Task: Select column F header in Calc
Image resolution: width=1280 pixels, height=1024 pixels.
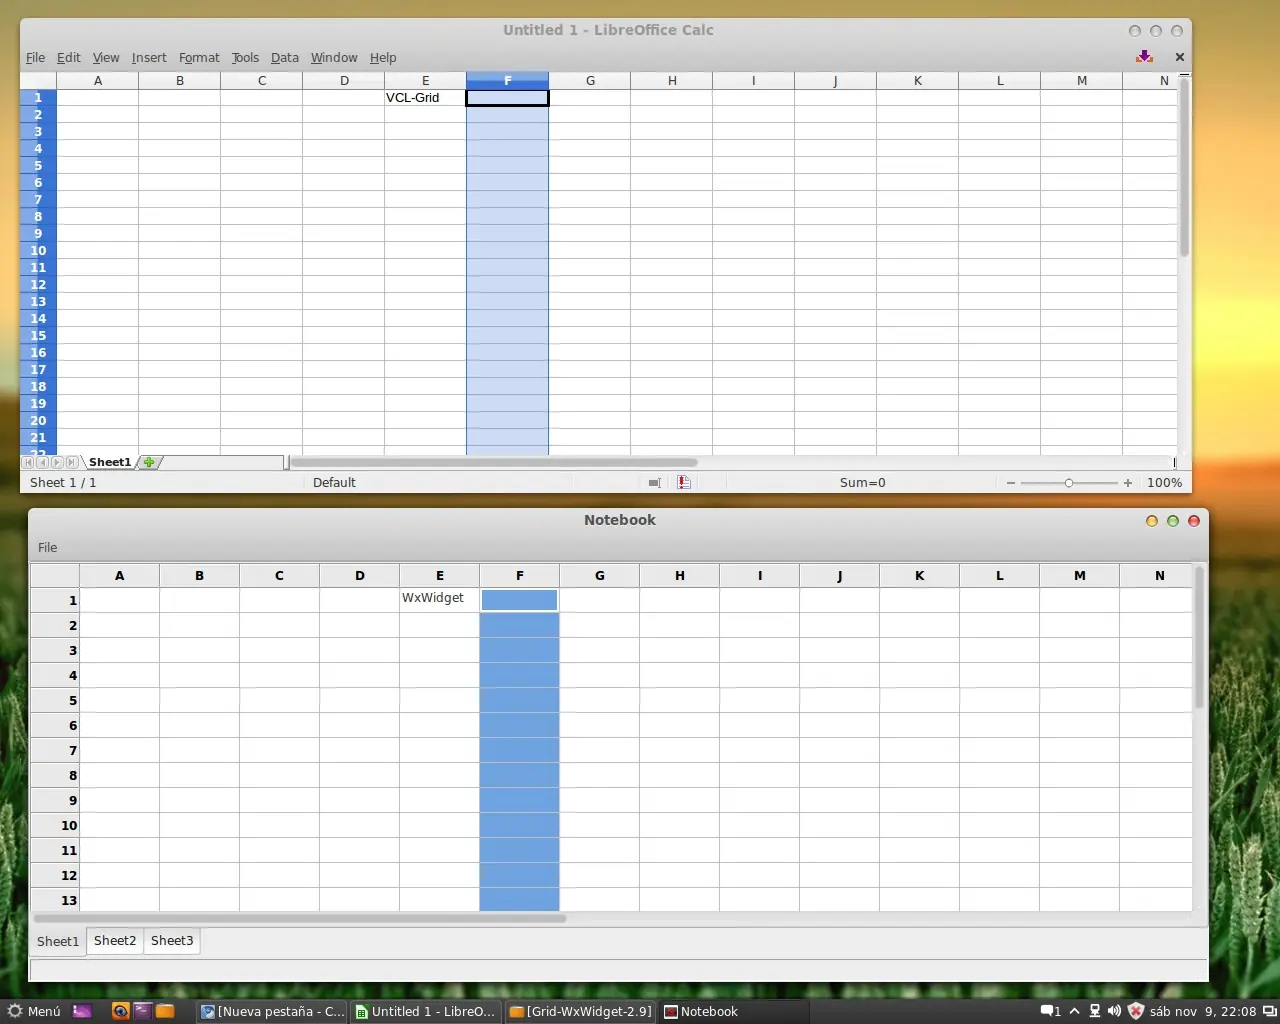Action: click(x=507, y=80)
